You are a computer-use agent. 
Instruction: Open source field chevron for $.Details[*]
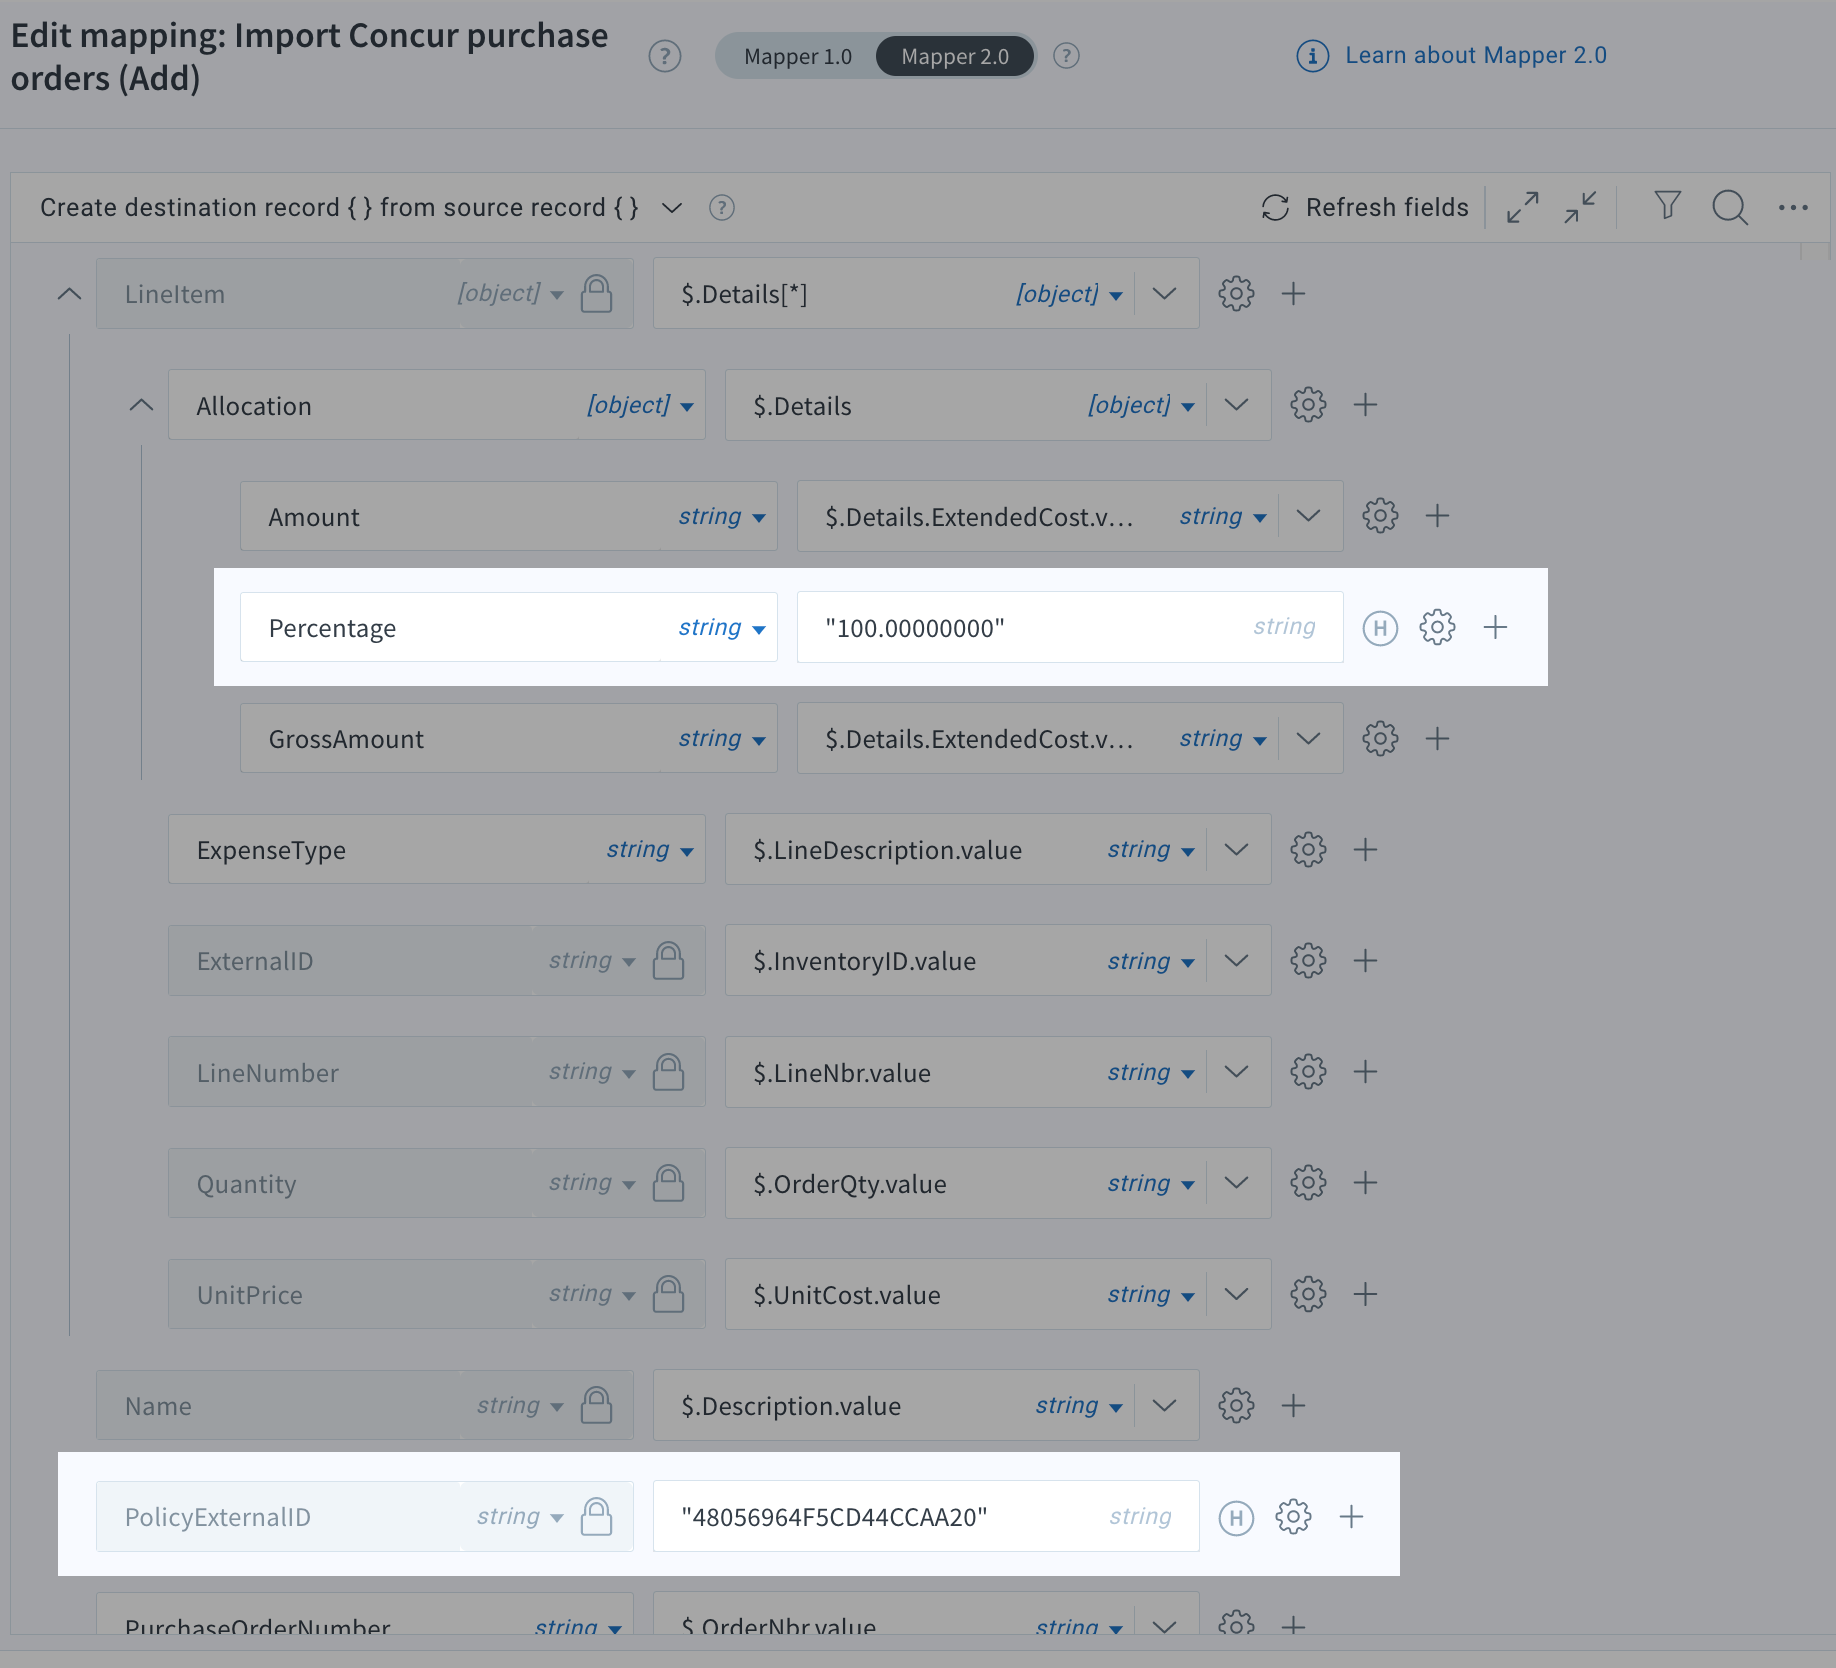(x=1164, y=294)
